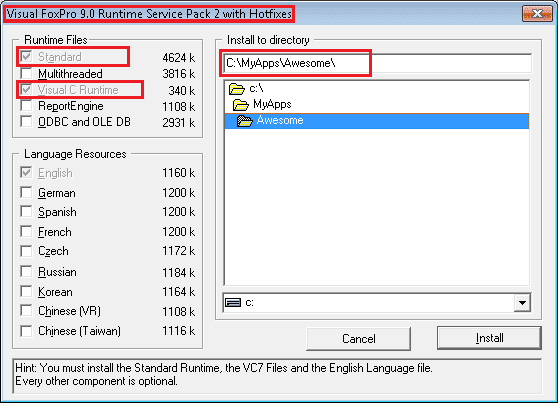Select the Awesome folder row
Image resolution: width=558 pixels, height=403 pixels.
(x=377, y=121)
